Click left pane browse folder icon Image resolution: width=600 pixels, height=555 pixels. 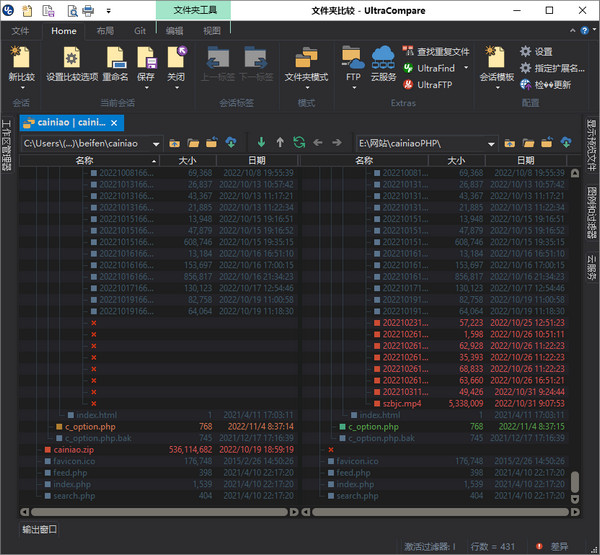(x=193, y=143)
